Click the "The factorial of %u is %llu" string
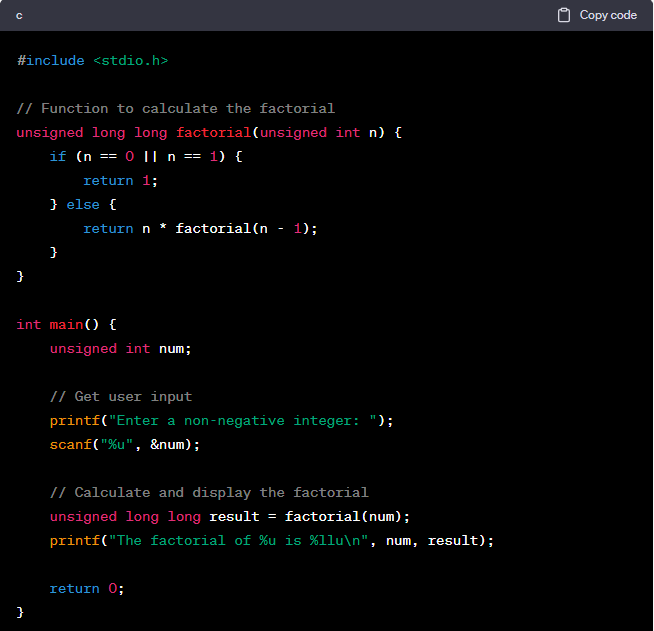The width and height of the screenshot is (654, 631). click(x=242, y=540)
